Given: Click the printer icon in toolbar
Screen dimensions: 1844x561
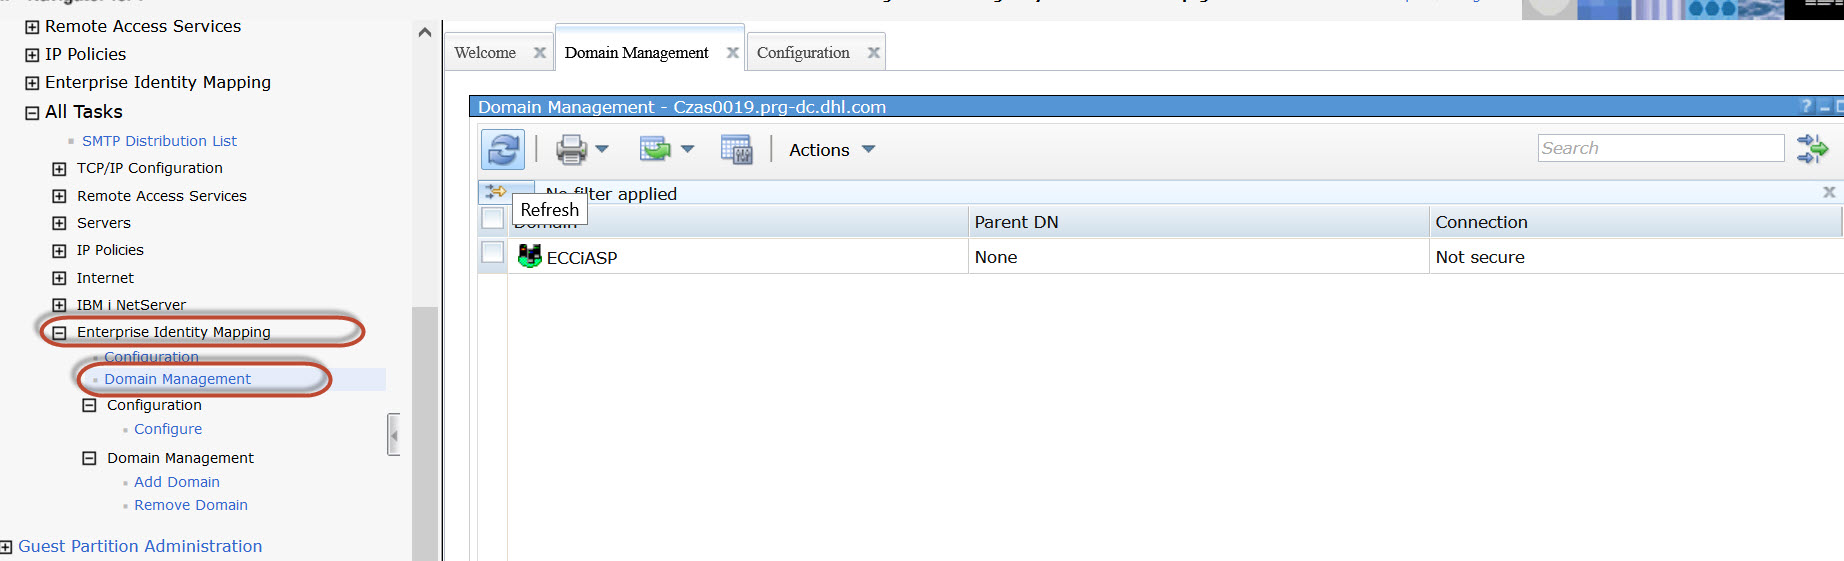Looking at the screenshot, I should [571, 150].
